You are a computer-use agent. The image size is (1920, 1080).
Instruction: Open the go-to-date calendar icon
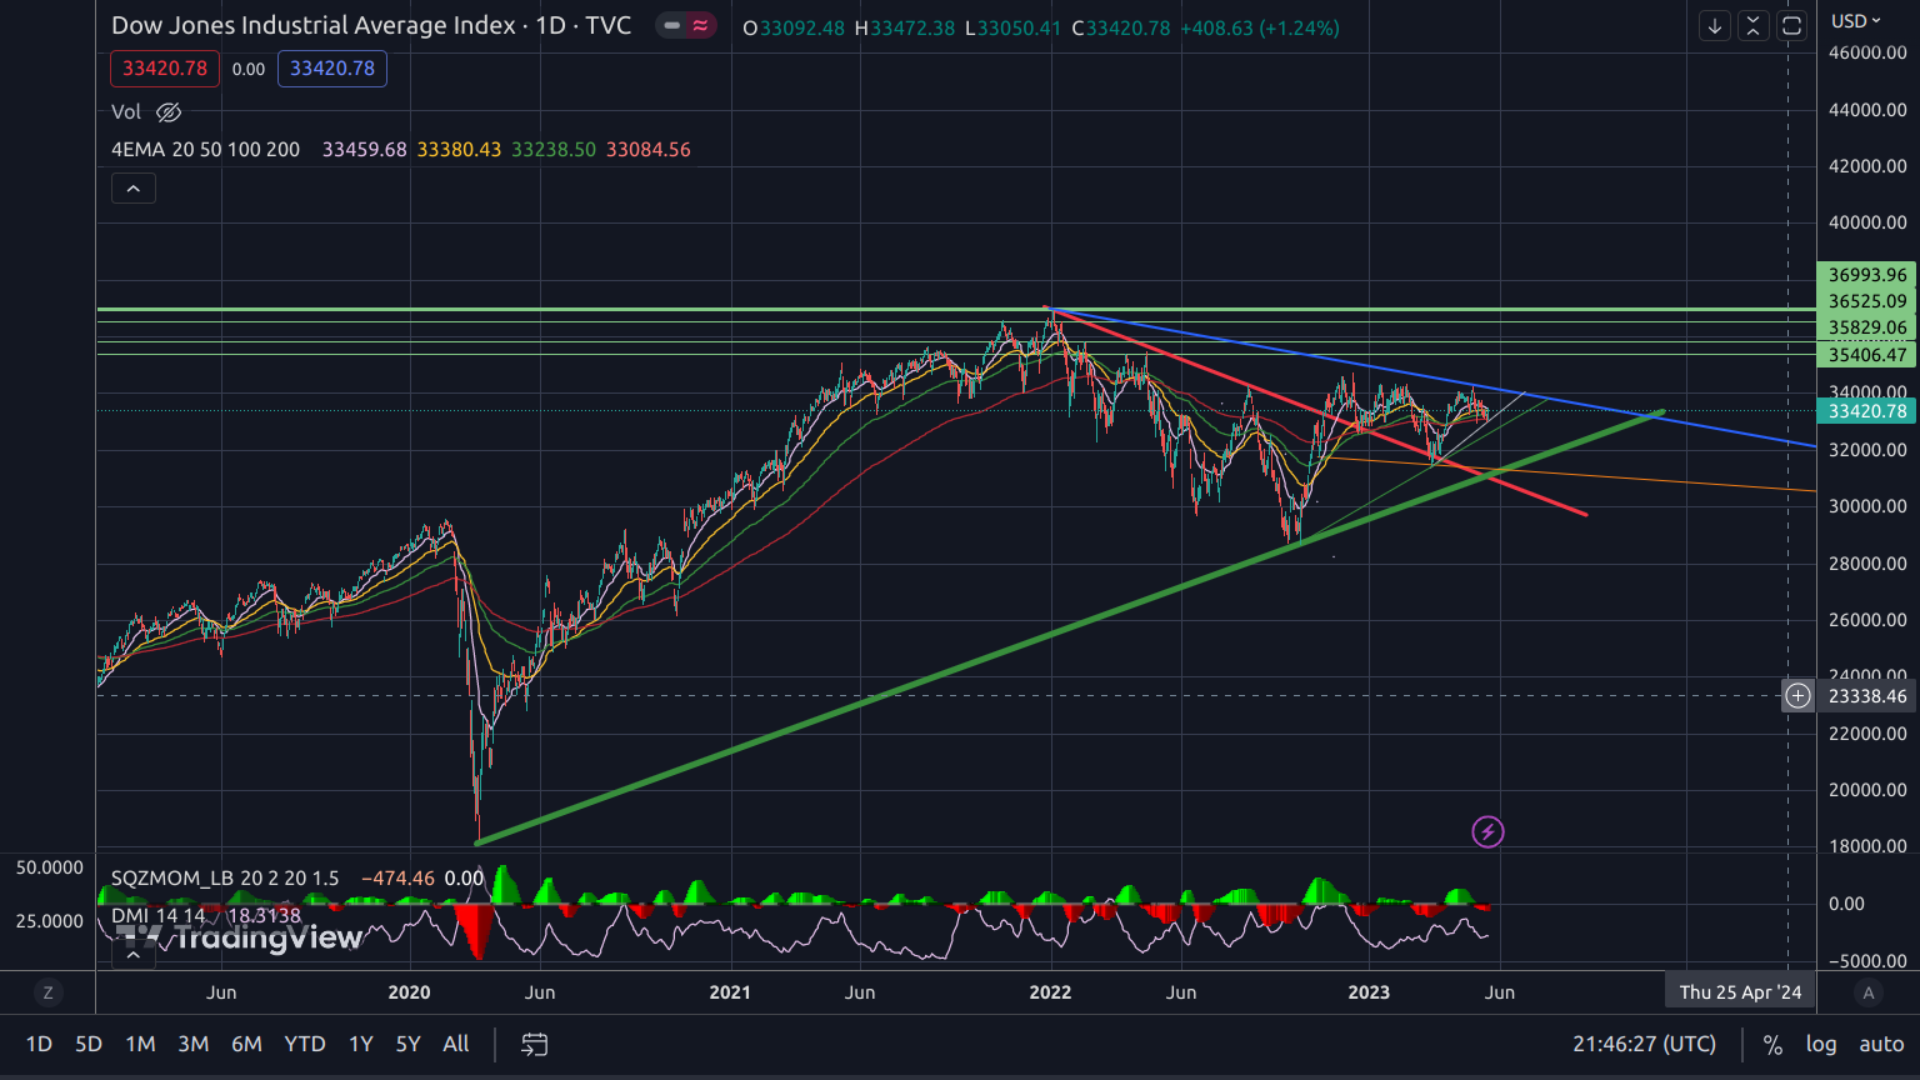click(535, 1045)
